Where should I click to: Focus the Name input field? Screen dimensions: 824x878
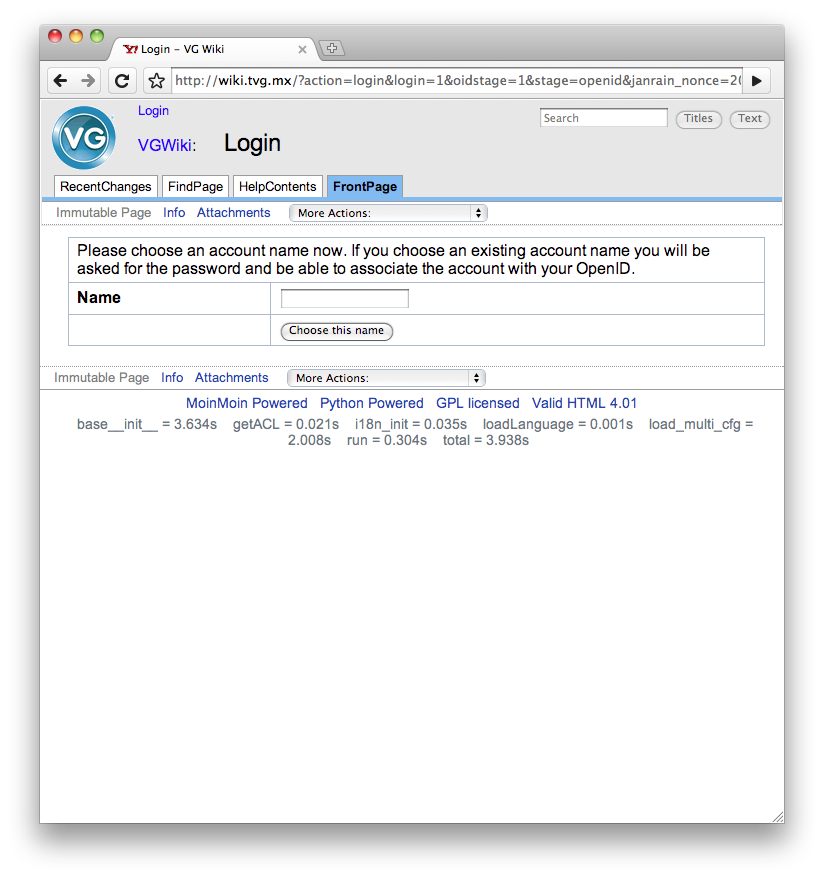[345, 298]
